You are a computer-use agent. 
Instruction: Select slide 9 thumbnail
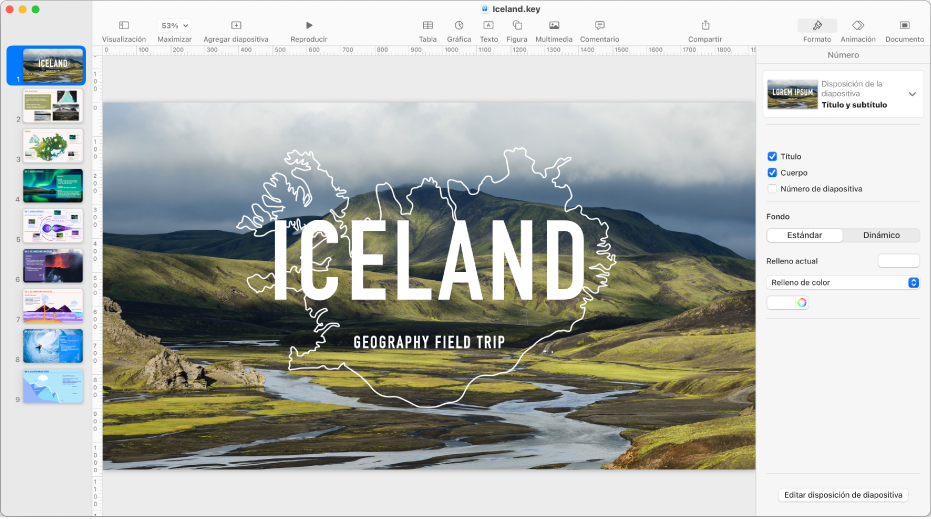tap(53, 387)
